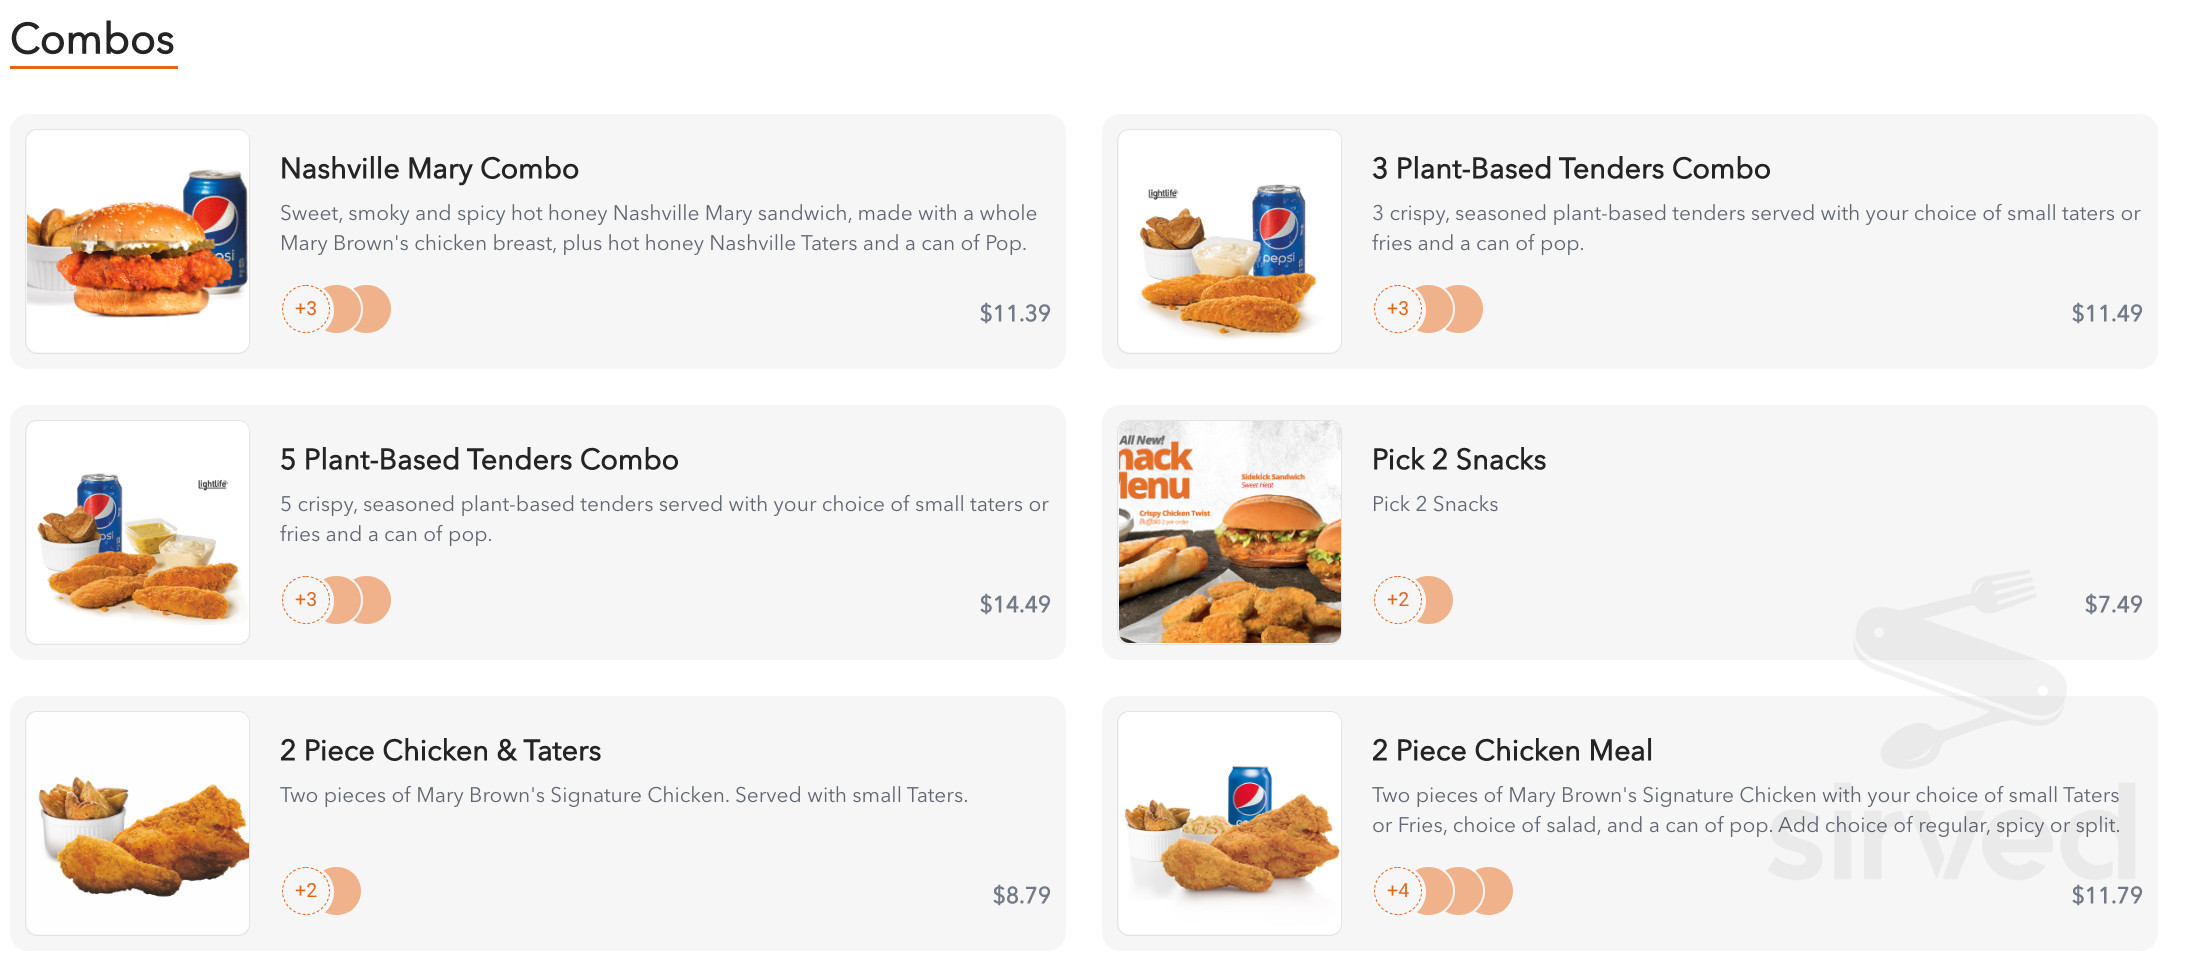This screenshot has height=965, width=2195.
Task: Click the +2 badge on 2 Piece Chicken & Taters
Action: click(x=306, y=891)
